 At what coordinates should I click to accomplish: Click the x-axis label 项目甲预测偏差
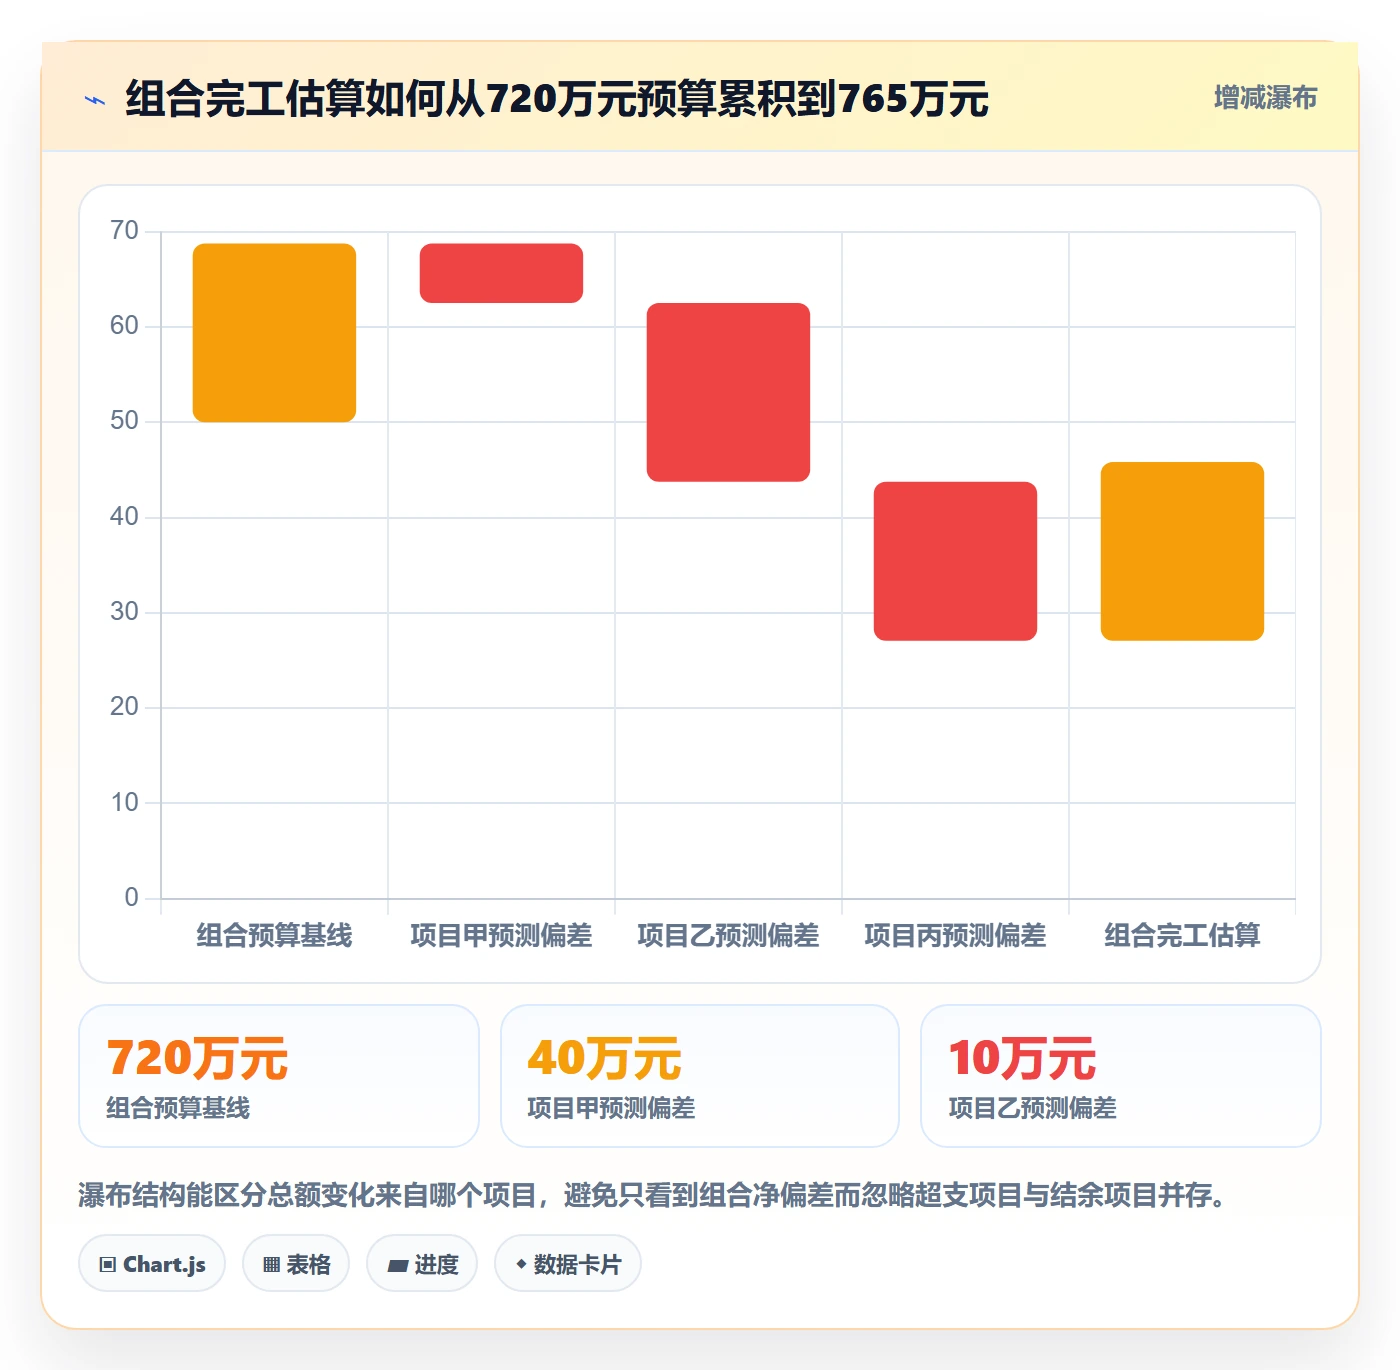coord(501,936)
